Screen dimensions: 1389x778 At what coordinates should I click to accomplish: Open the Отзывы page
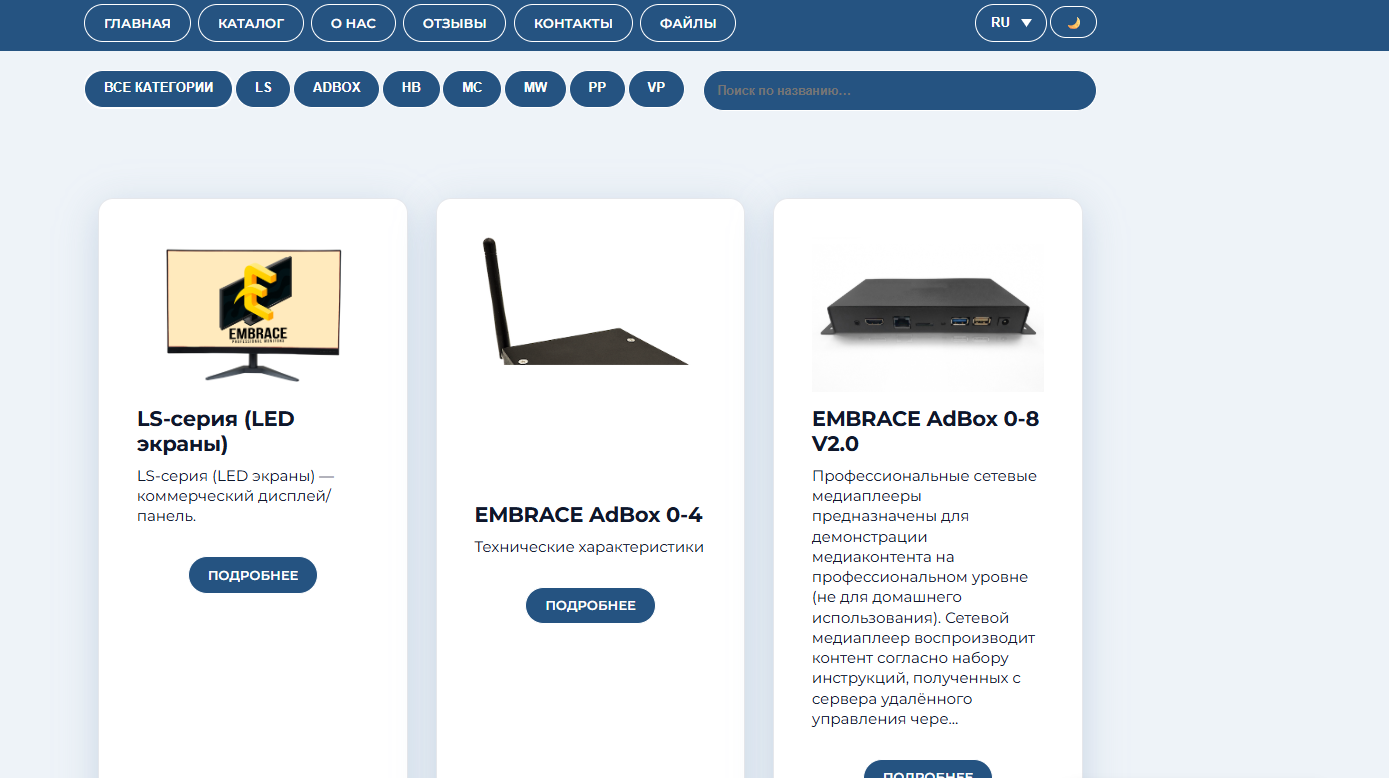[455, 23]
